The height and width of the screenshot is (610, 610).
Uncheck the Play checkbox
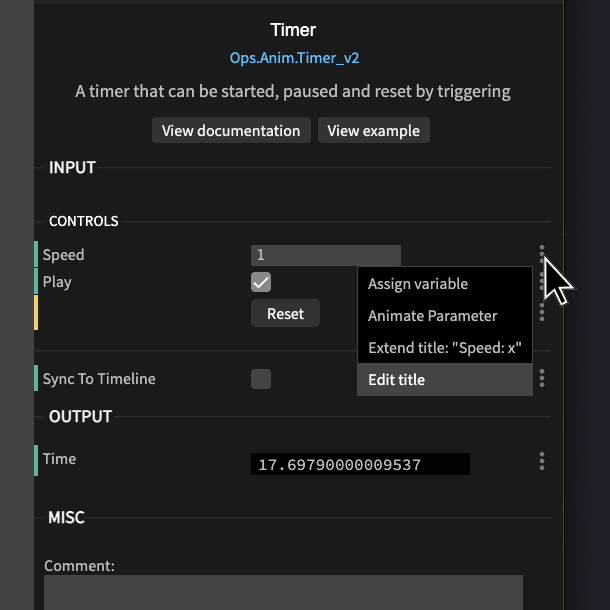(261, 282)
